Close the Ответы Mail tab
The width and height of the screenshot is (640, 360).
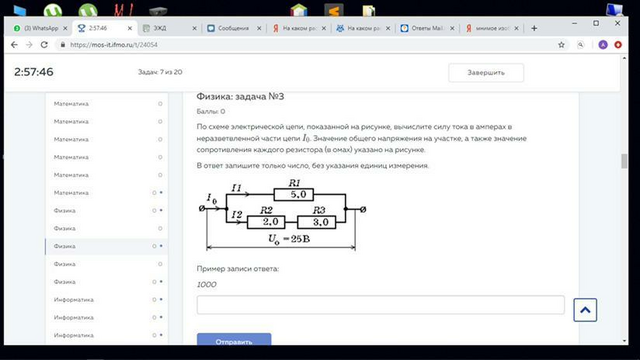[x=452, y=28]
